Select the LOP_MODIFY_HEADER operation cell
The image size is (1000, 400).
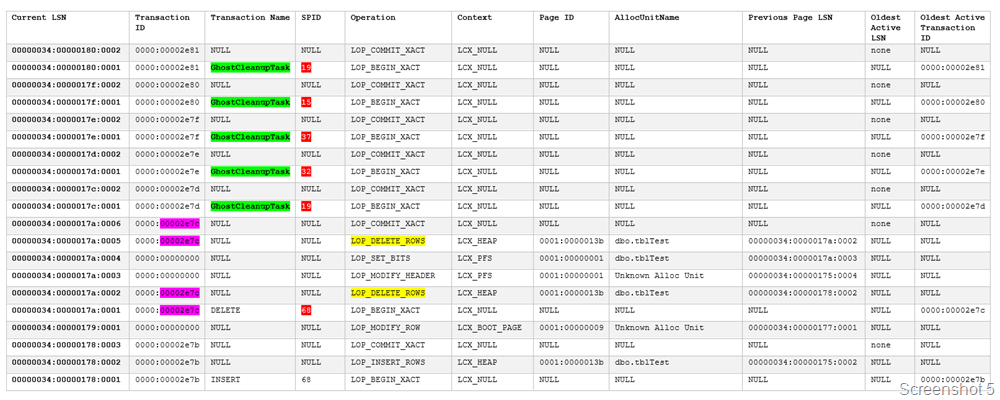(393, 276)
